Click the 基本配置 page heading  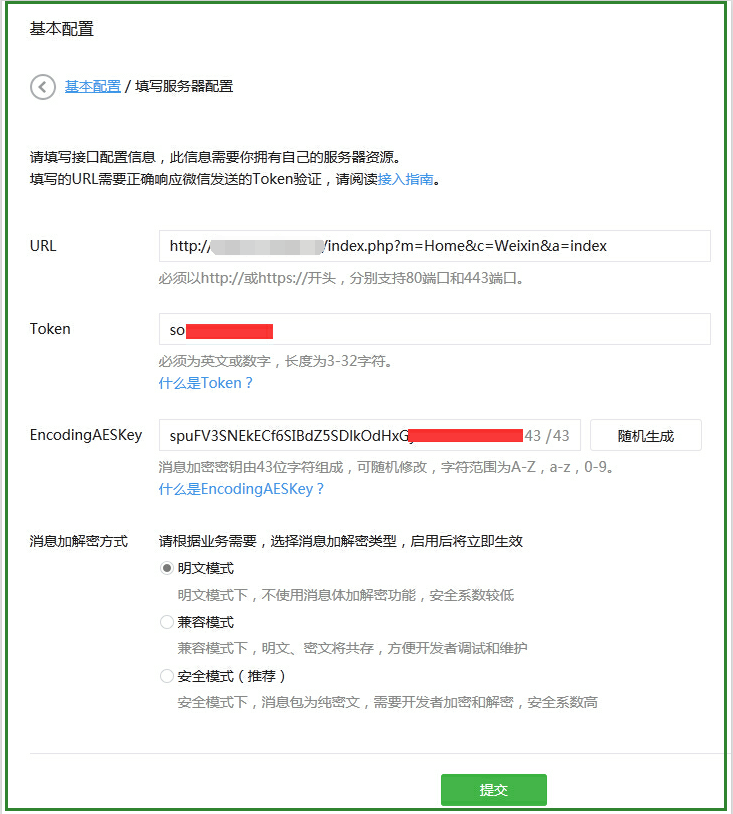[x=62, y=29]
